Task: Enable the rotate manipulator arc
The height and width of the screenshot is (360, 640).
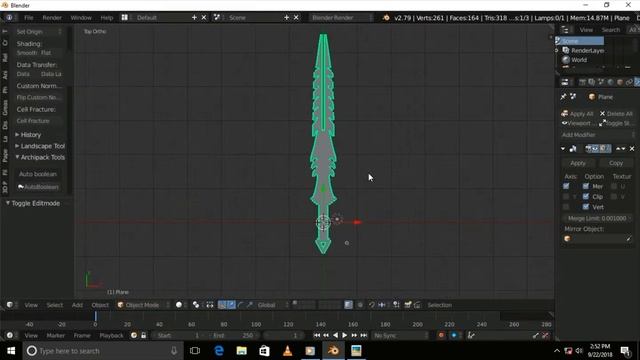Action: [240, 305]
